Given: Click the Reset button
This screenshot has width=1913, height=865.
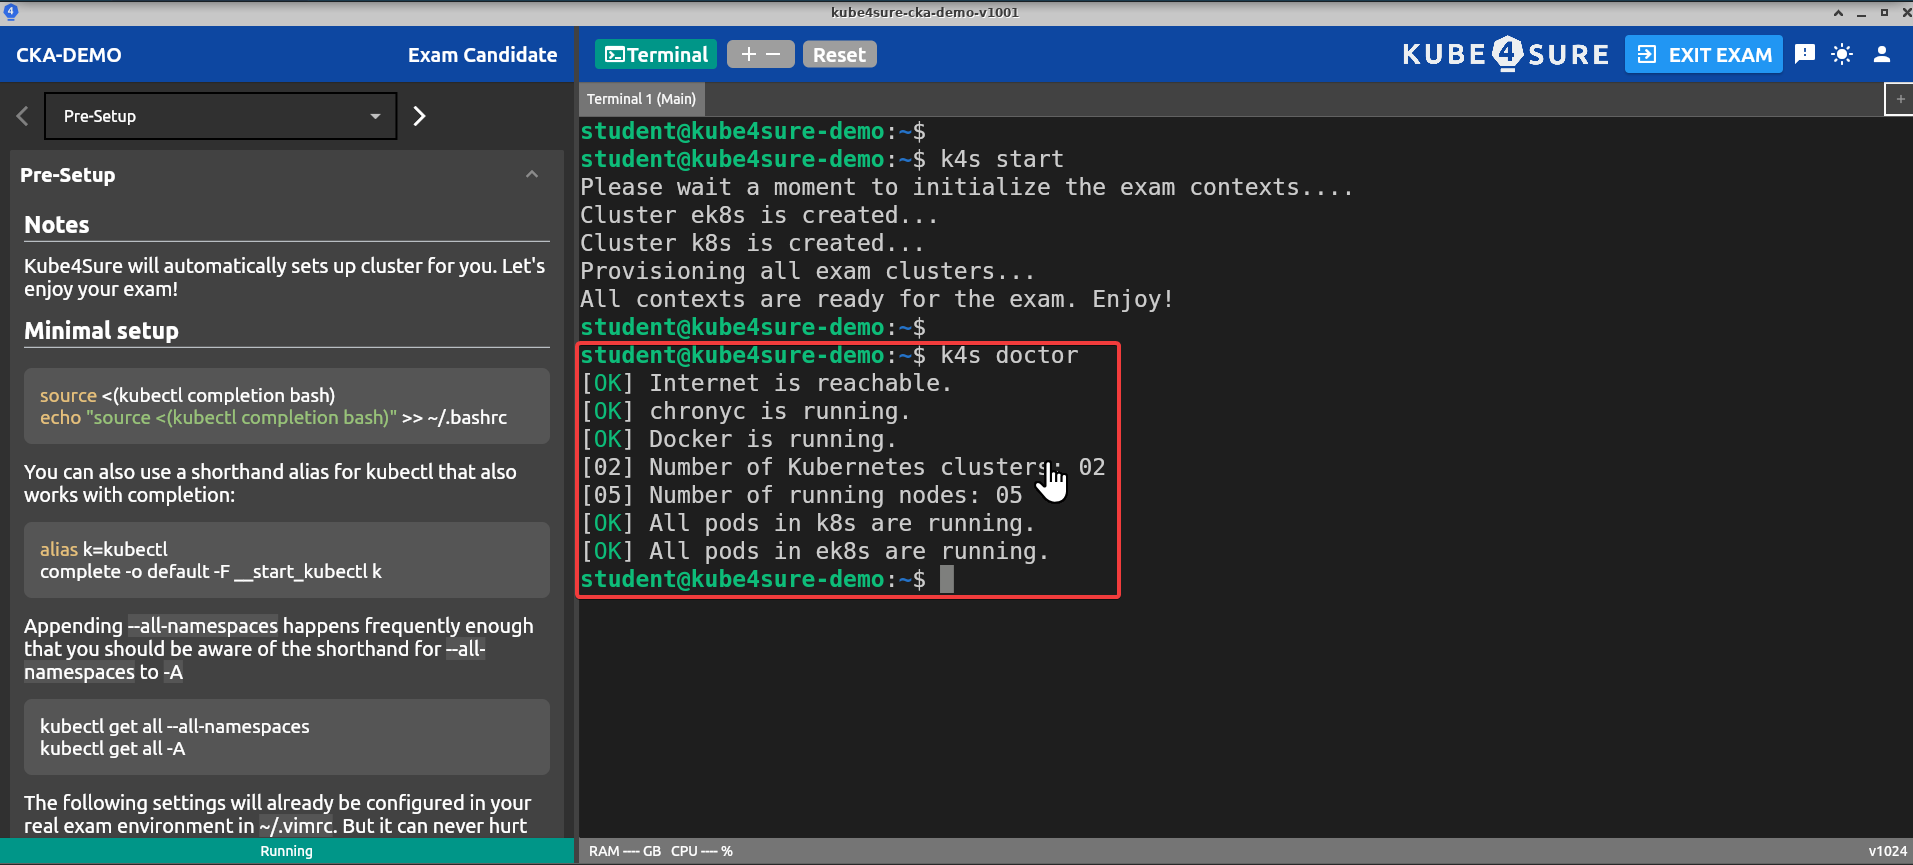Looking at the screenshot, I should (x=839, y=55).
